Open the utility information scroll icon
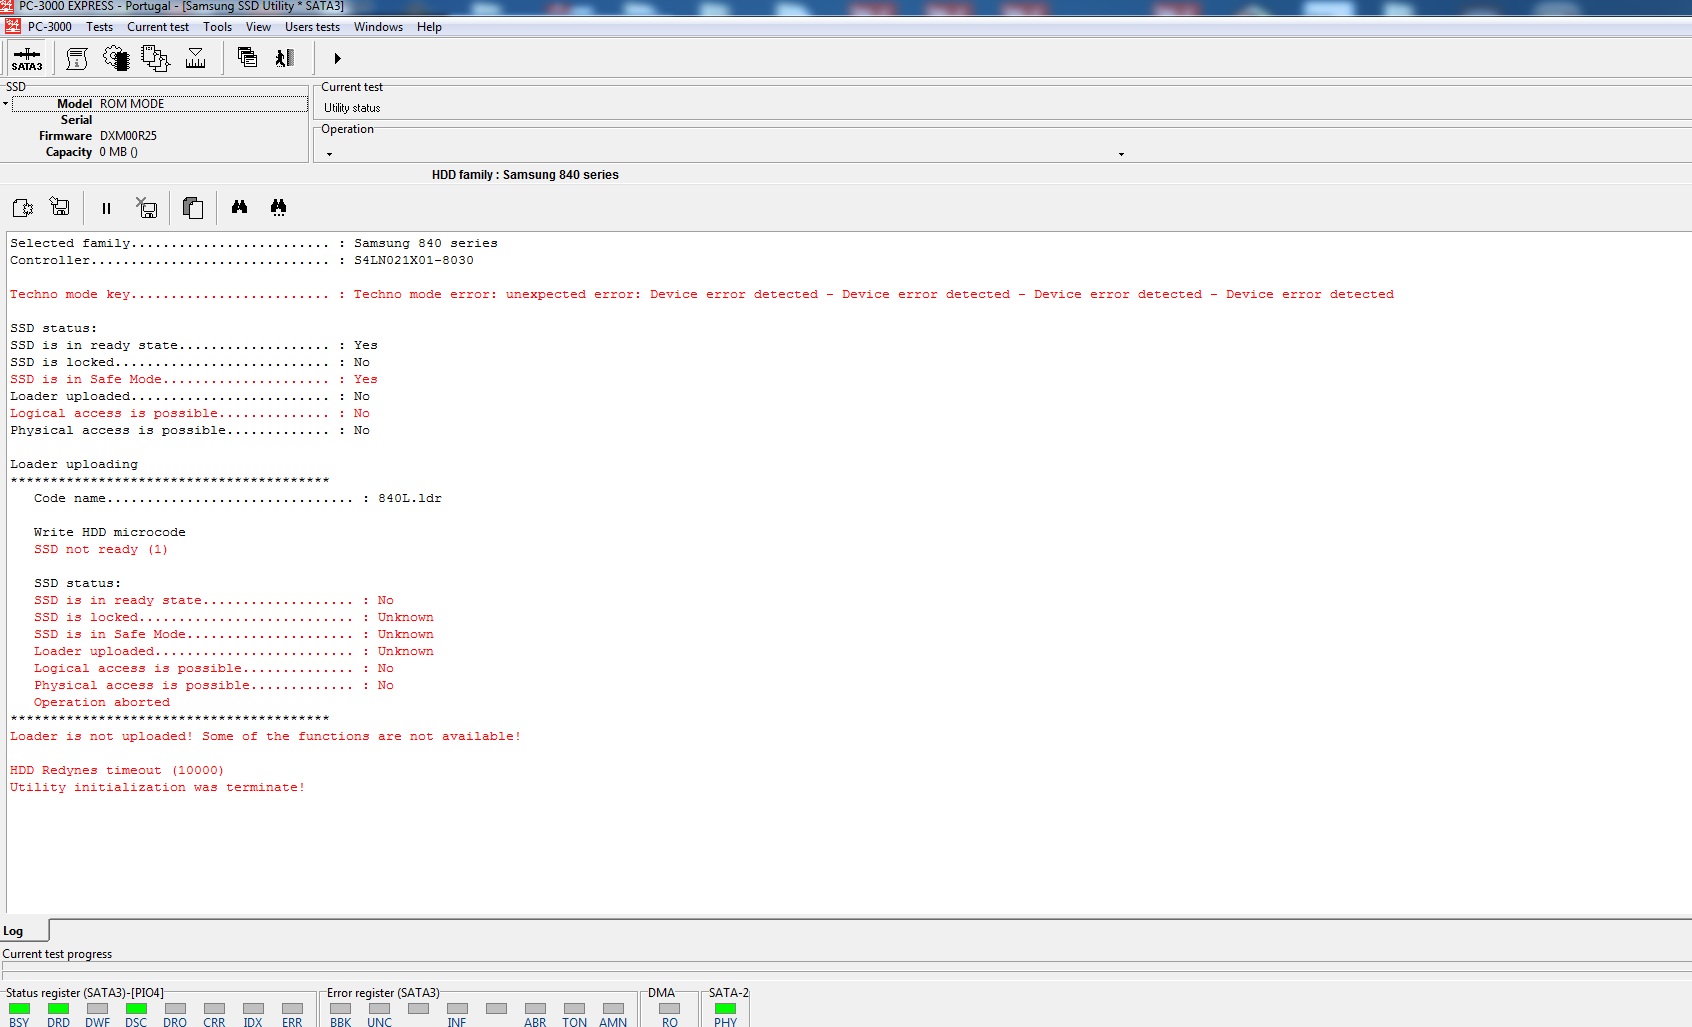Image resolution: width=1692 pixels, height=1027 pixels. pos(77,59)
